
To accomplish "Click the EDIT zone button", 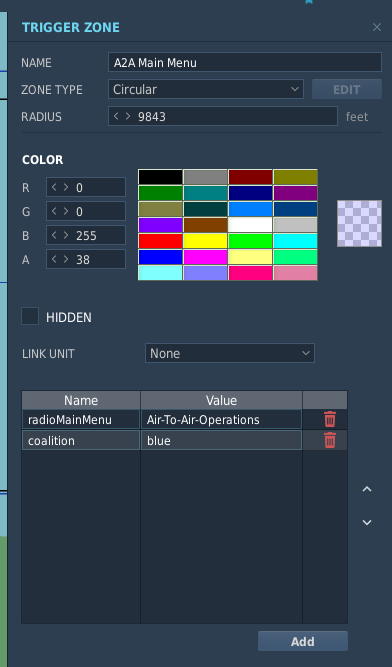I will pos(347,89).
